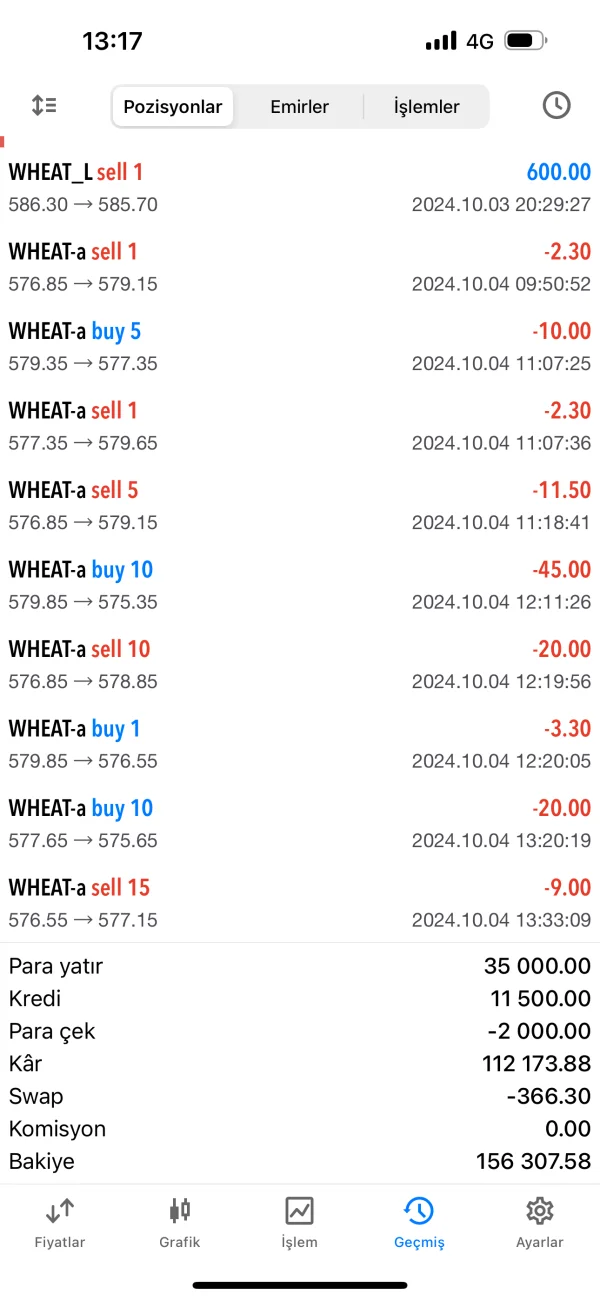Open the date range clock icon

point(556,105)
